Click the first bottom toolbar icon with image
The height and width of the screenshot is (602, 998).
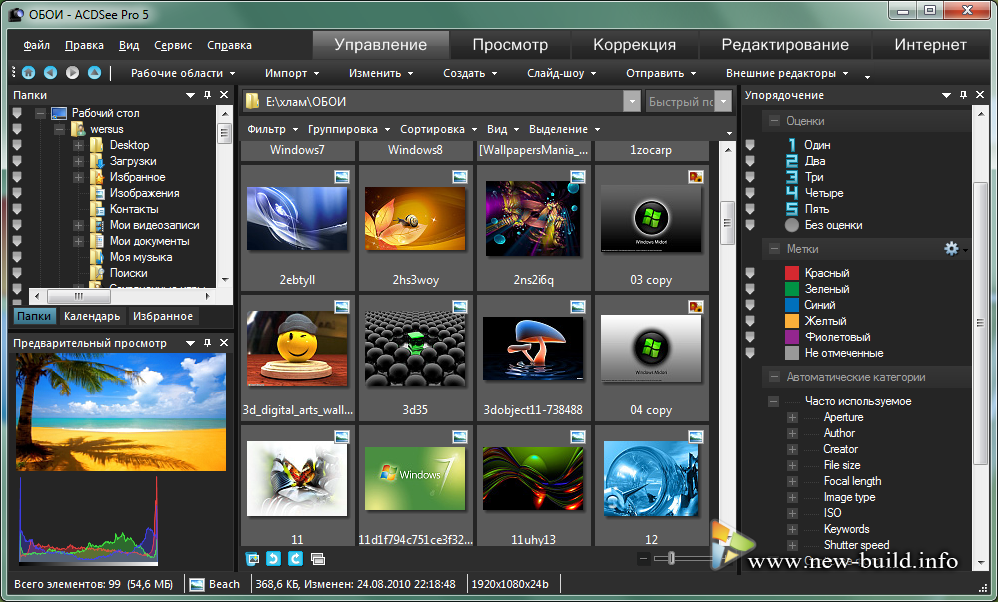(x=252, y=559)
